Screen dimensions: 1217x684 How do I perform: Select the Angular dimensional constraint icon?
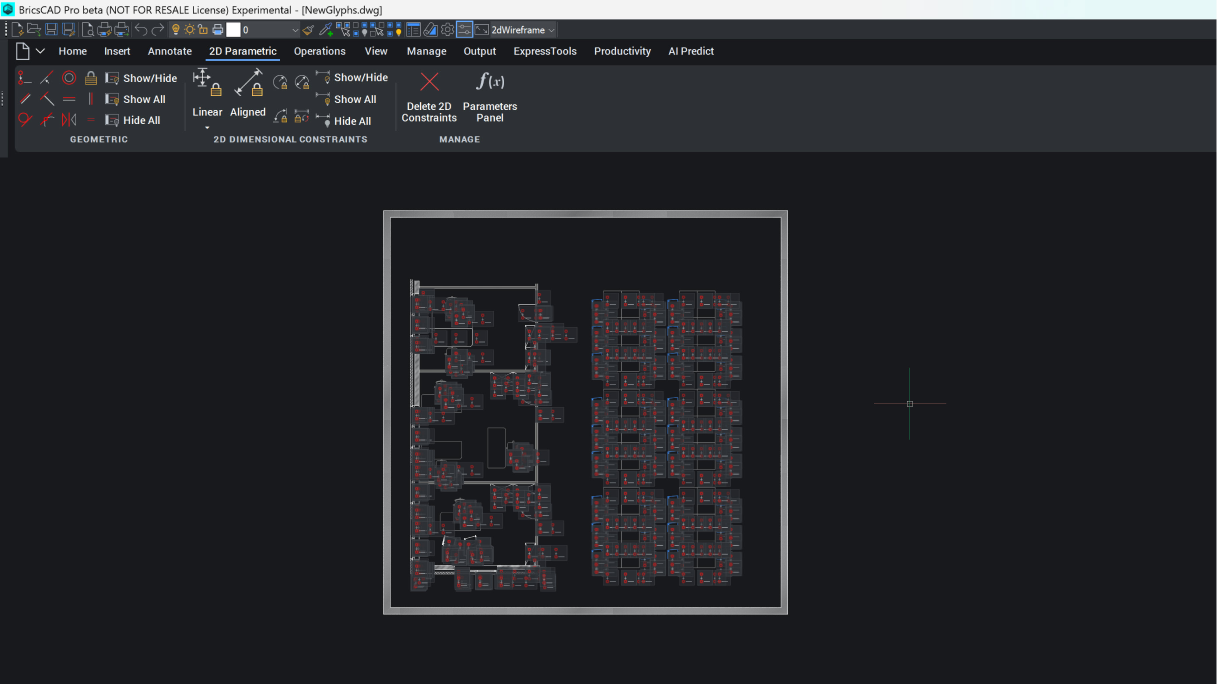280,116
